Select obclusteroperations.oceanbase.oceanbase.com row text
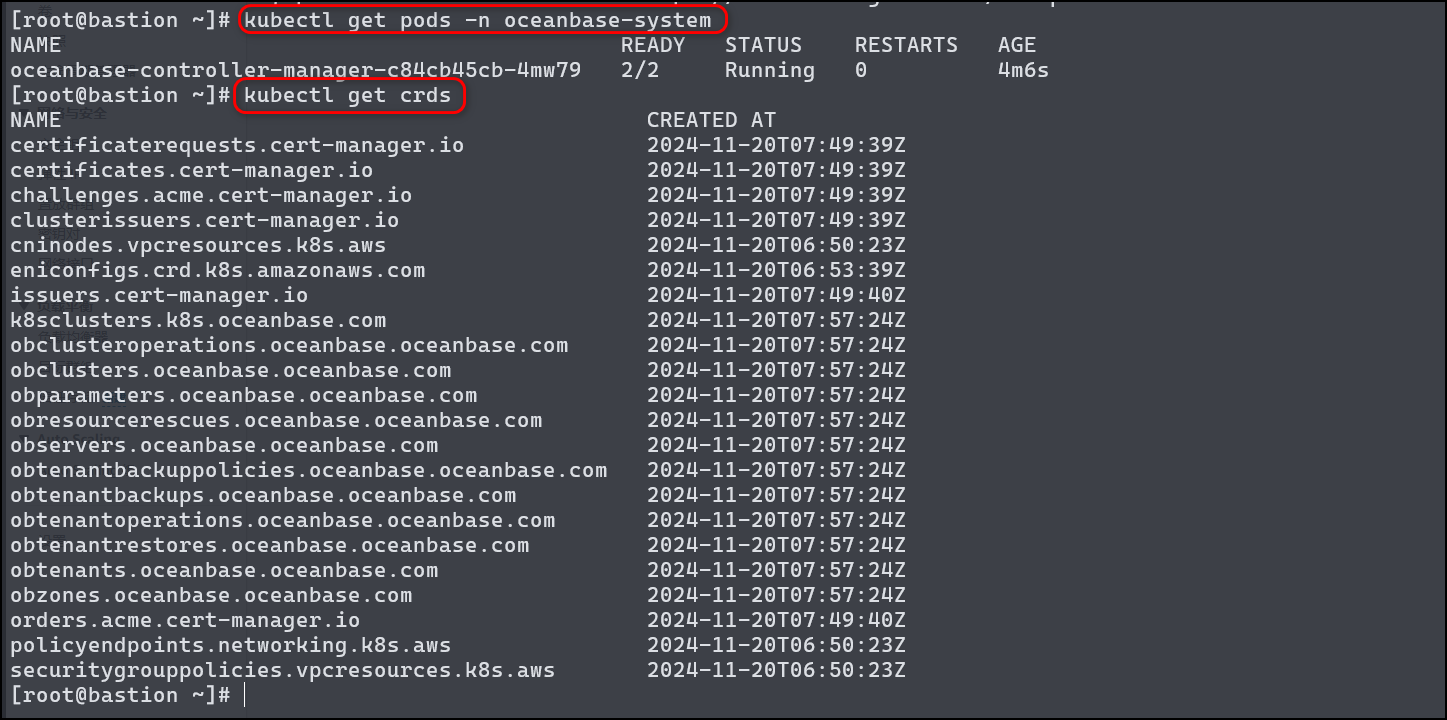The width and height of the screenshot is (1447, 720). [289, 345]
